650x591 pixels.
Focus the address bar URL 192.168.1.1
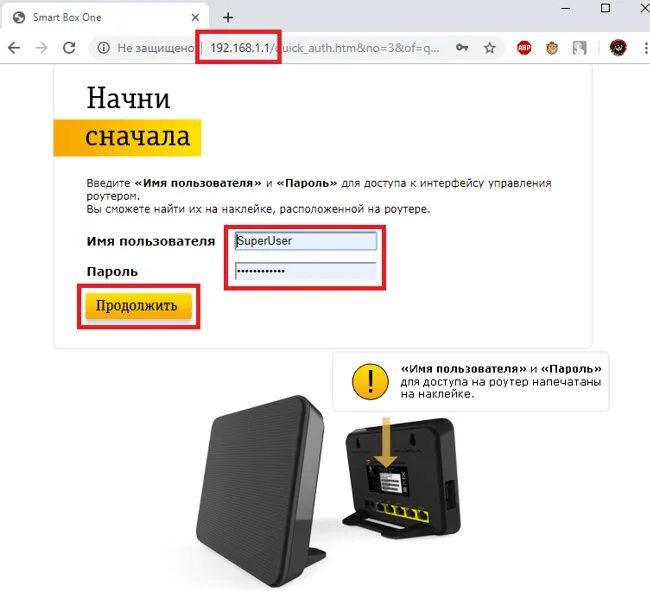240,48
